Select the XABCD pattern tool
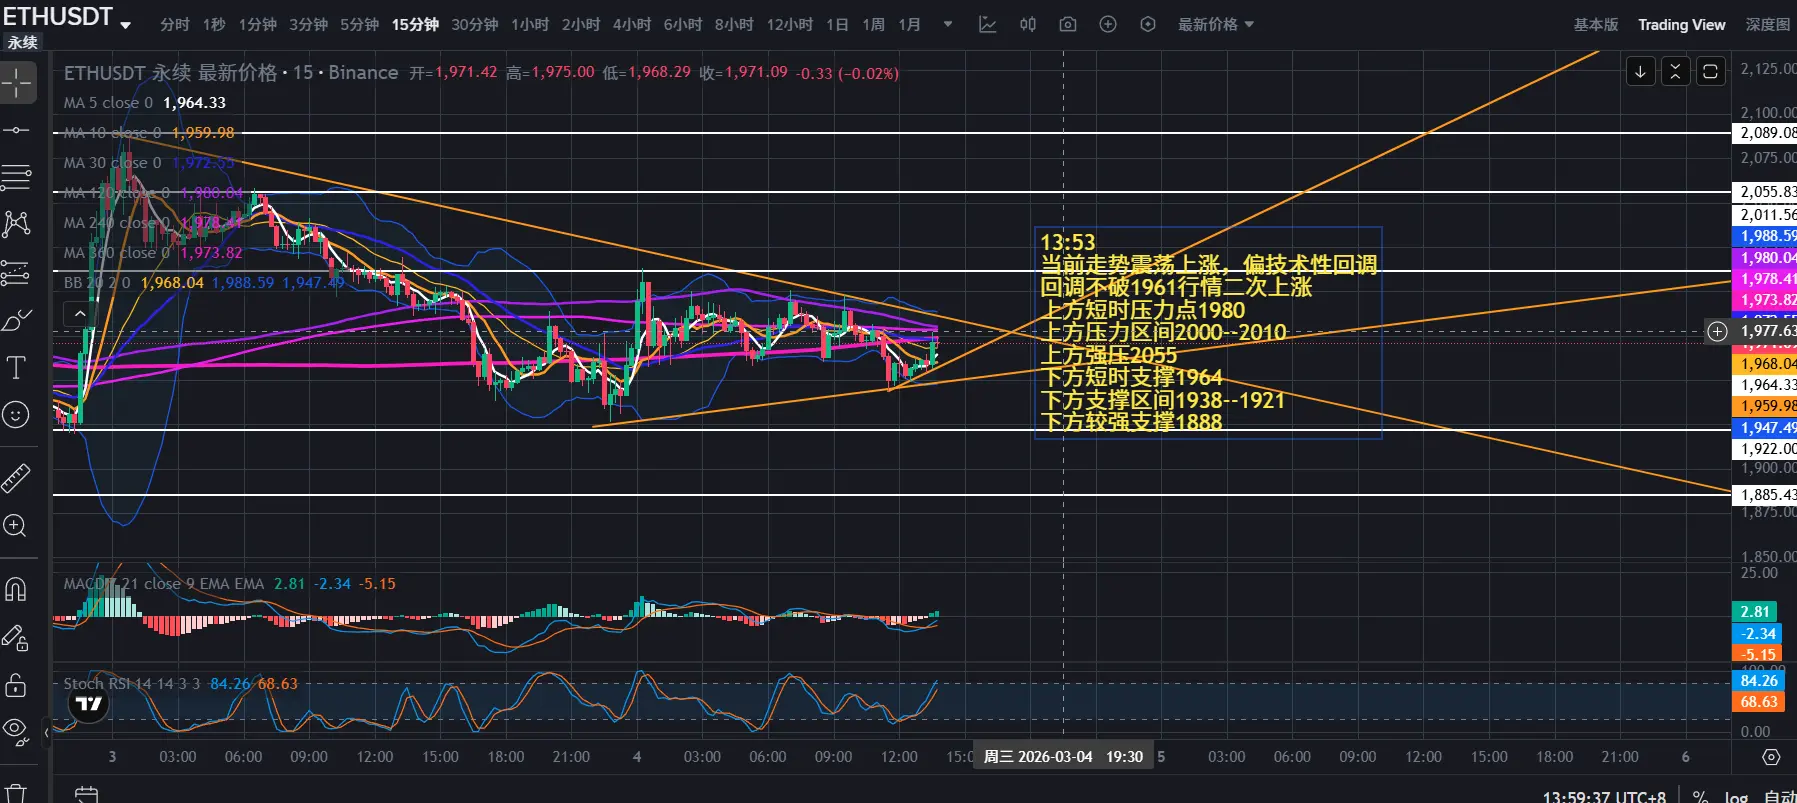Image resolution: width=1797 pixels, height=803 pixels. point(17,224)
